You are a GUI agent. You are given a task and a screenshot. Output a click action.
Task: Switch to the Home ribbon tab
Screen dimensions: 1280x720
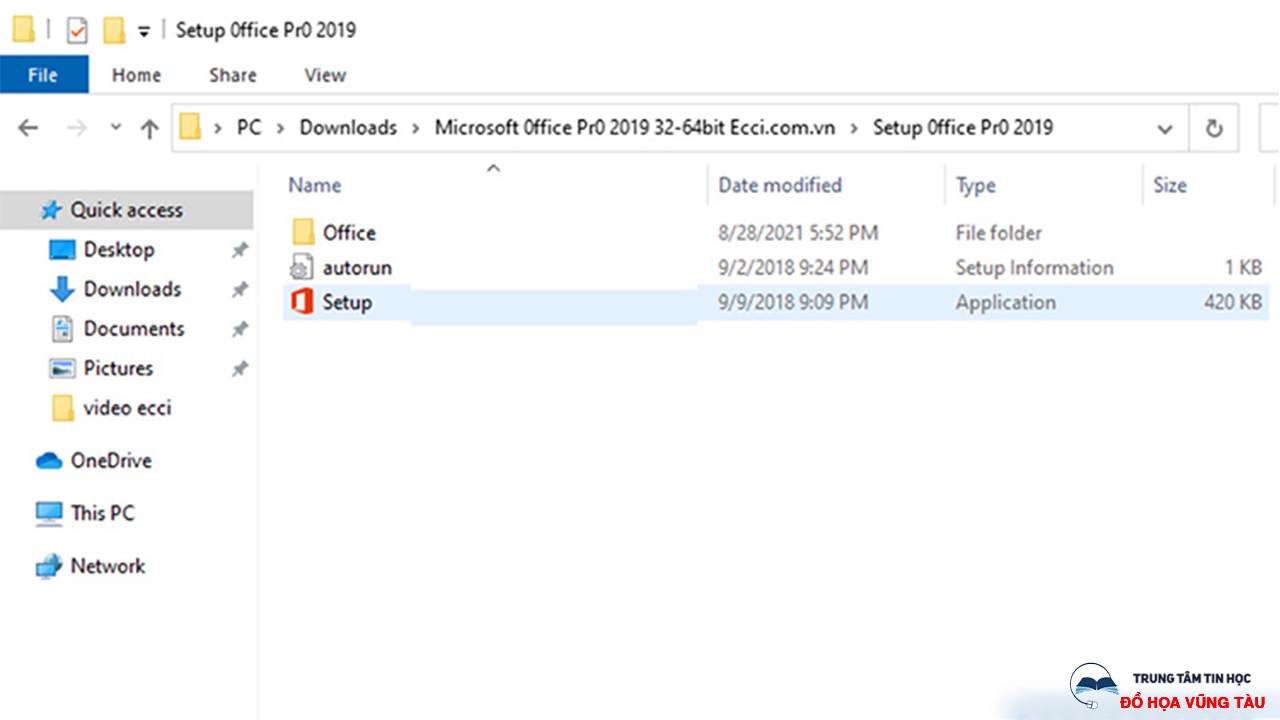(x=136, y=75)
